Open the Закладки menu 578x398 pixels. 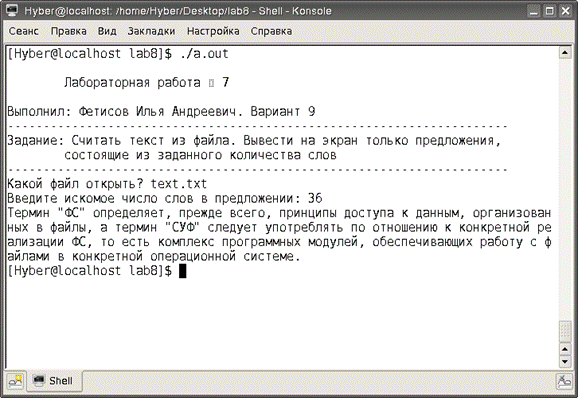coord(151,31)
